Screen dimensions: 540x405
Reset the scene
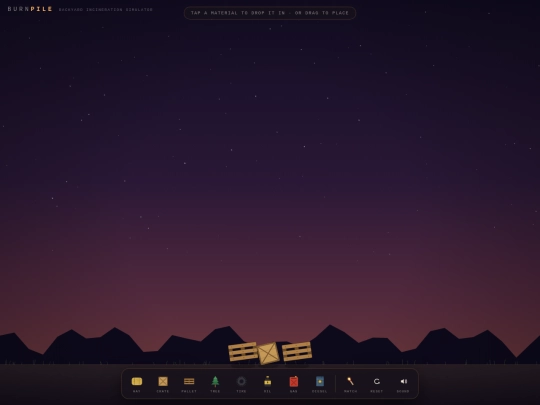tap(377, 384)
